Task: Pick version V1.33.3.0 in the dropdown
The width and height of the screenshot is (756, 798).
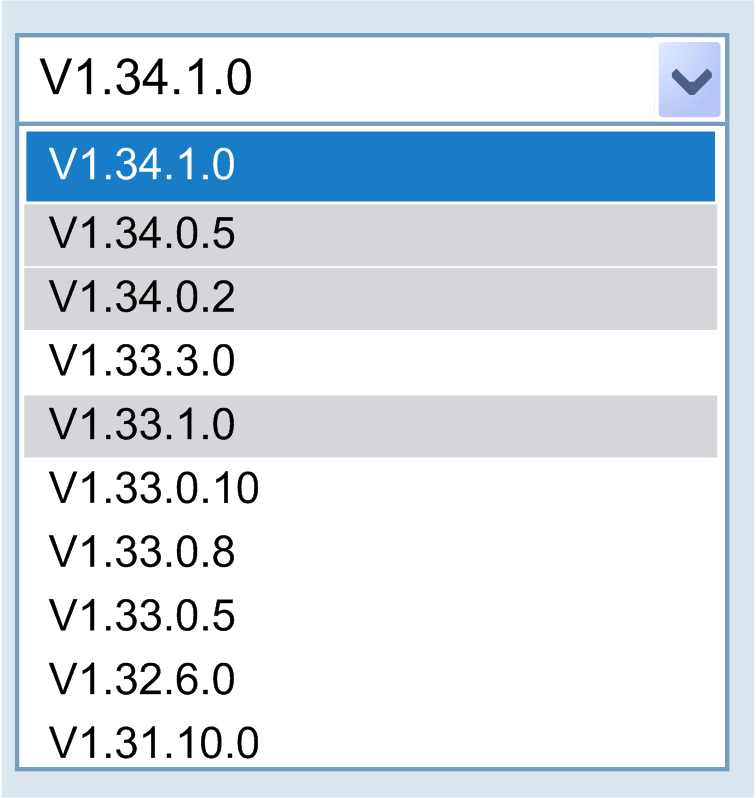Action: pos(370,362)
